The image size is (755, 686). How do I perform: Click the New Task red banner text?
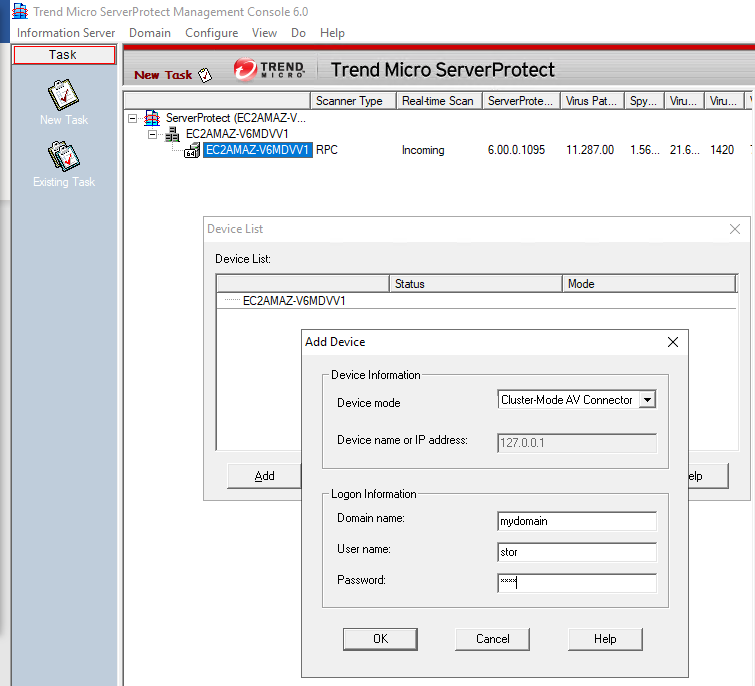[163, 75]
